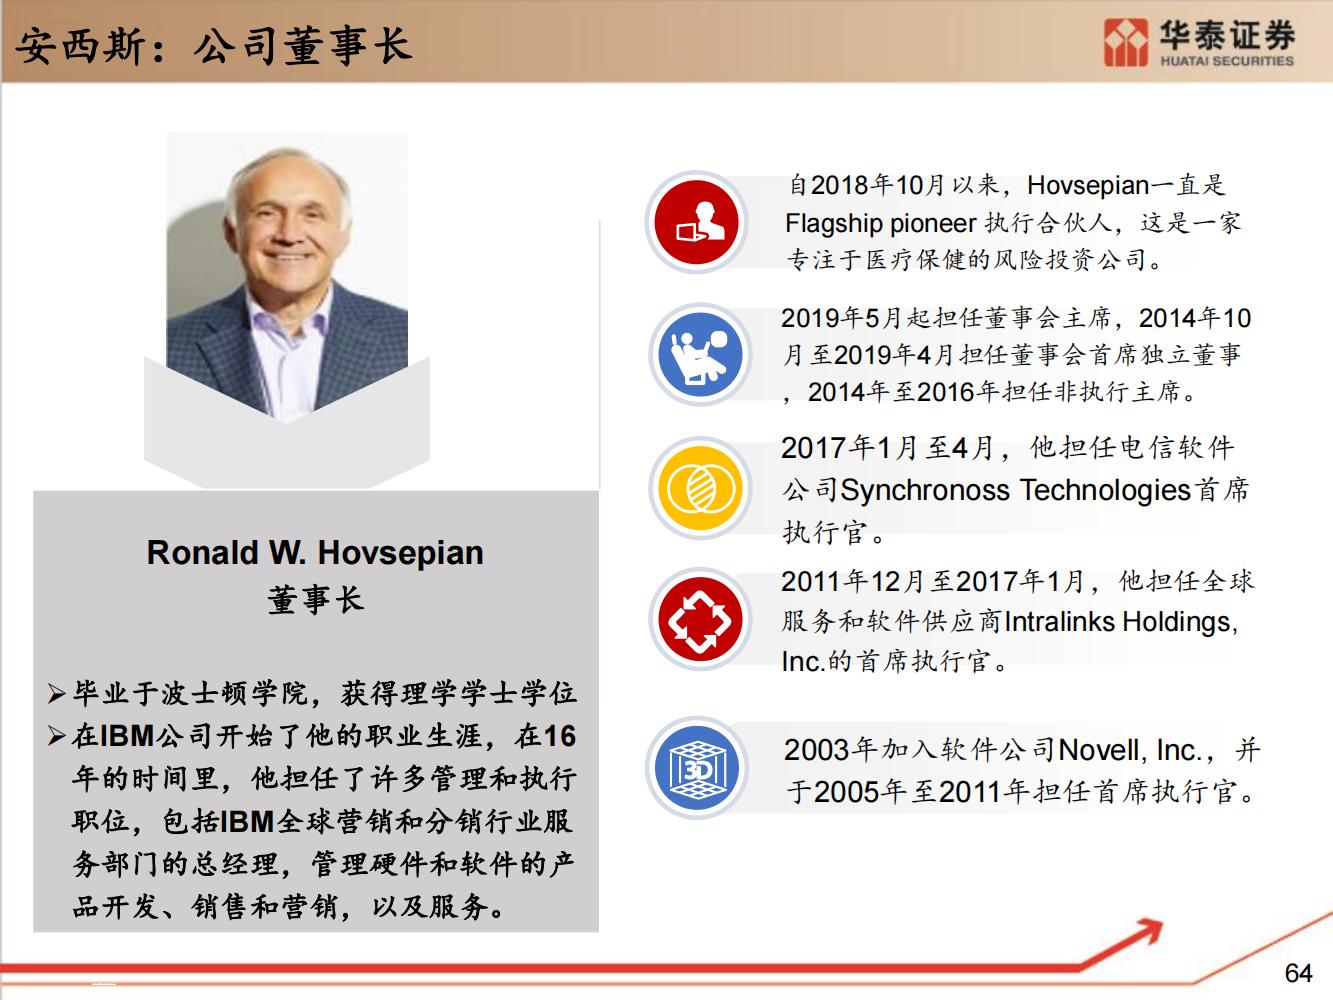Click the text mentioning Intralinks Holdings, Inc.
The image size is (1333, 1000).
(1017, 621)
